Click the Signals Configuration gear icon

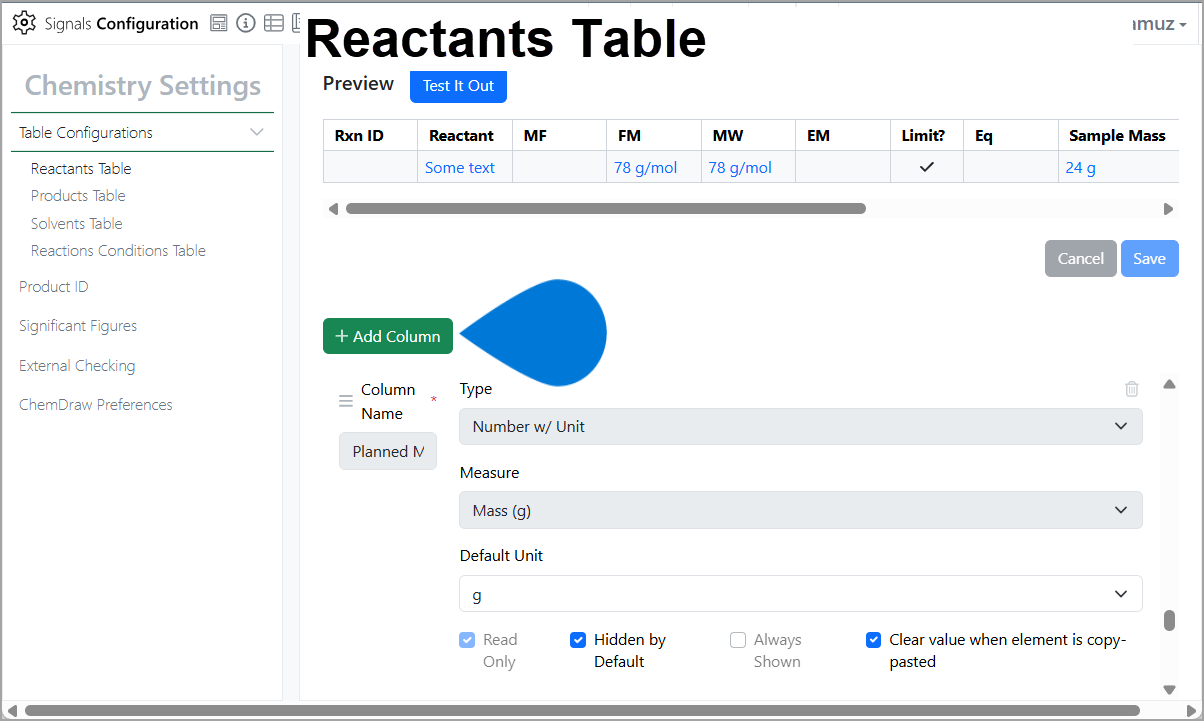coord(25,22)
